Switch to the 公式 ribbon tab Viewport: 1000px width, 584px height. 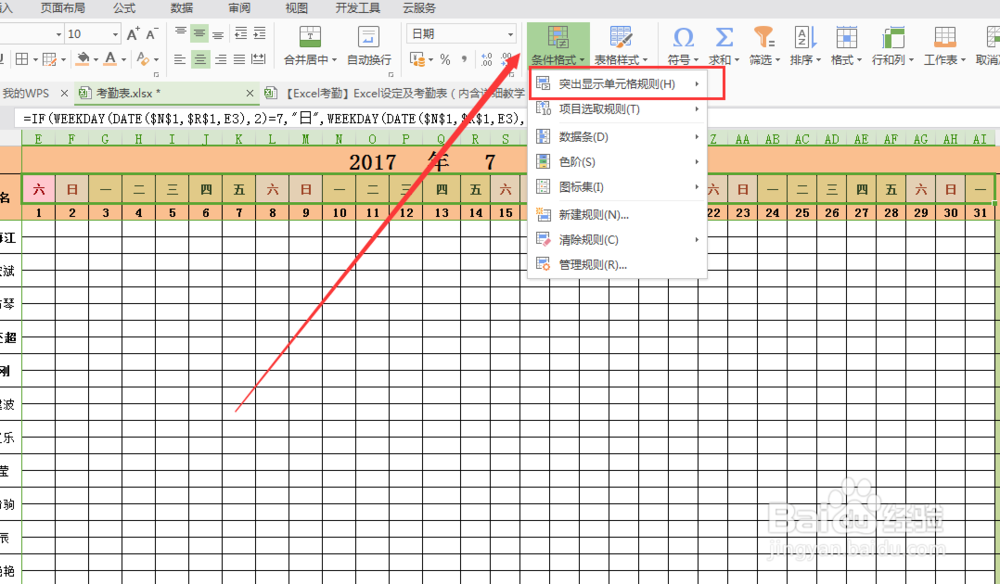[x=124, y=8]
